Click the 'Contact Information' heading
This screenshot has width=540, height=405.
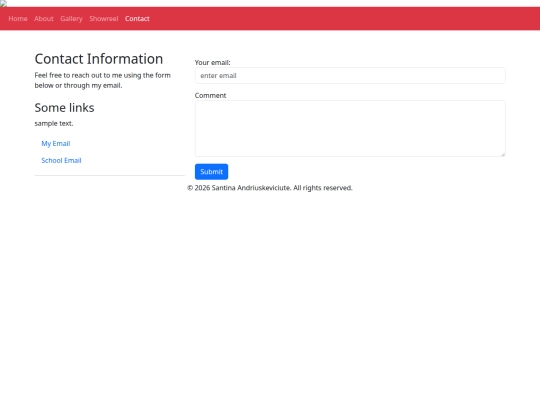click(x=99, y=59)
